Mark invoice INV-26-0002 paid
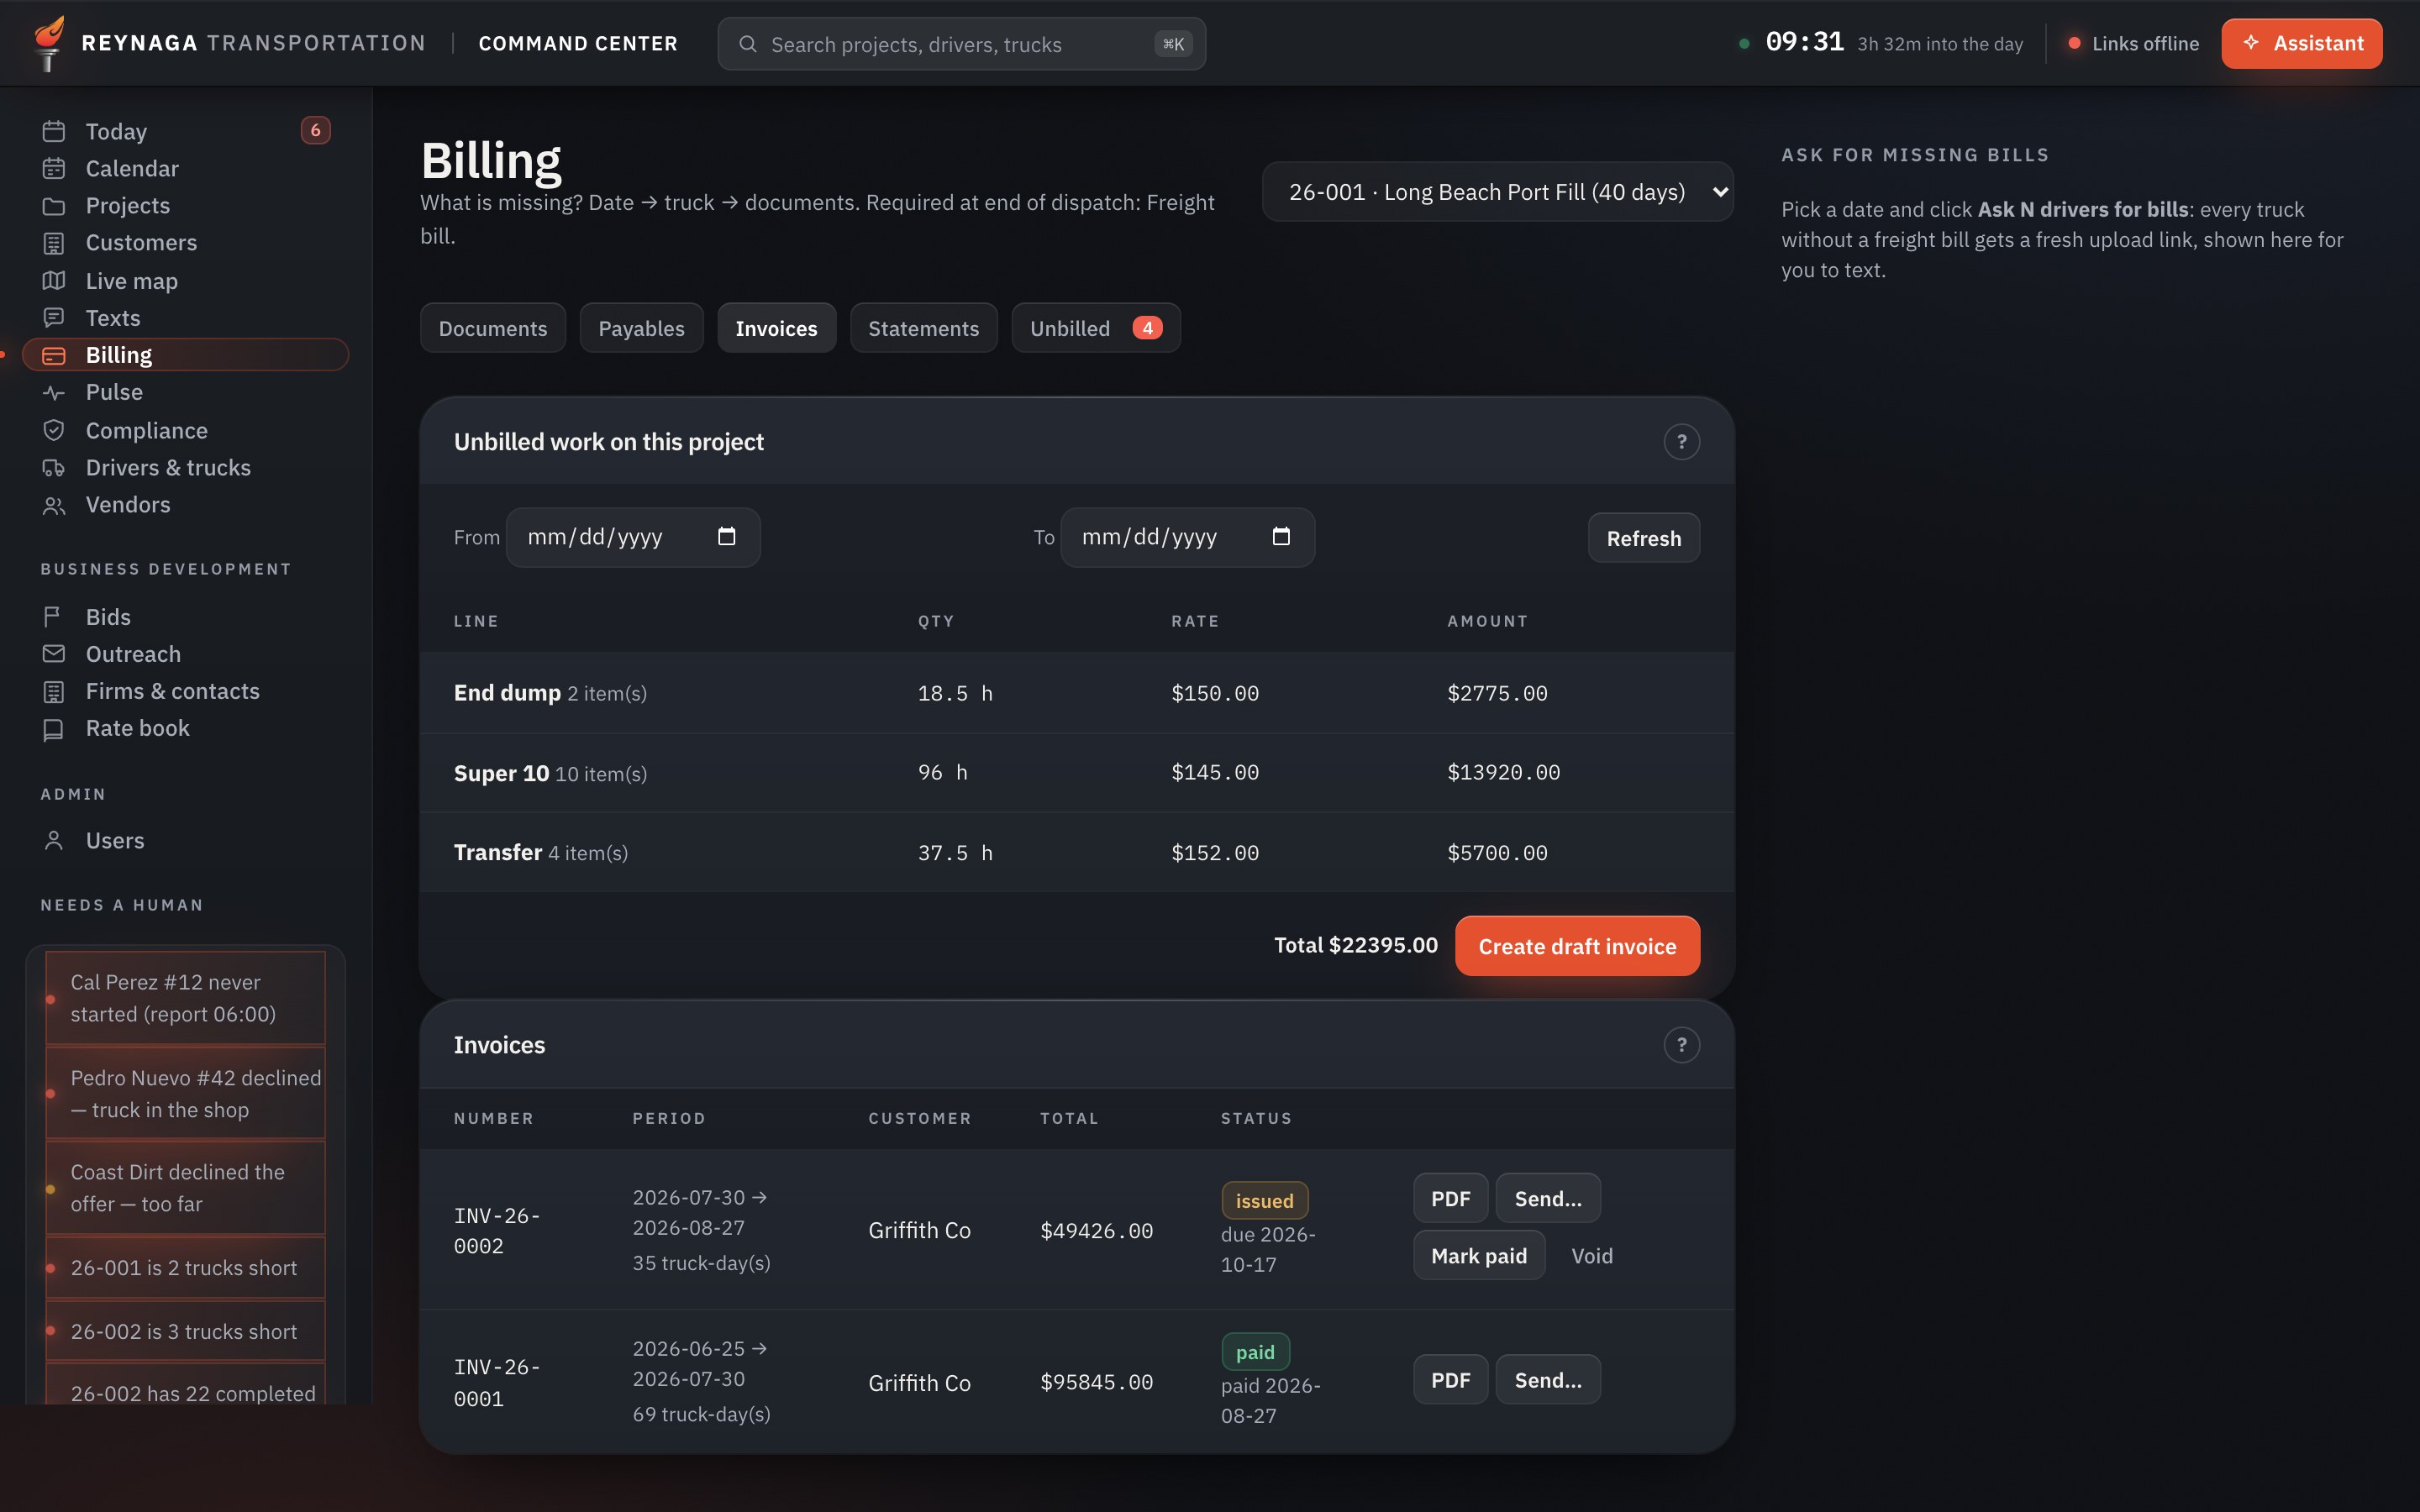The height and width of the screenshot is (1512, 2420). point(1478,1256)
